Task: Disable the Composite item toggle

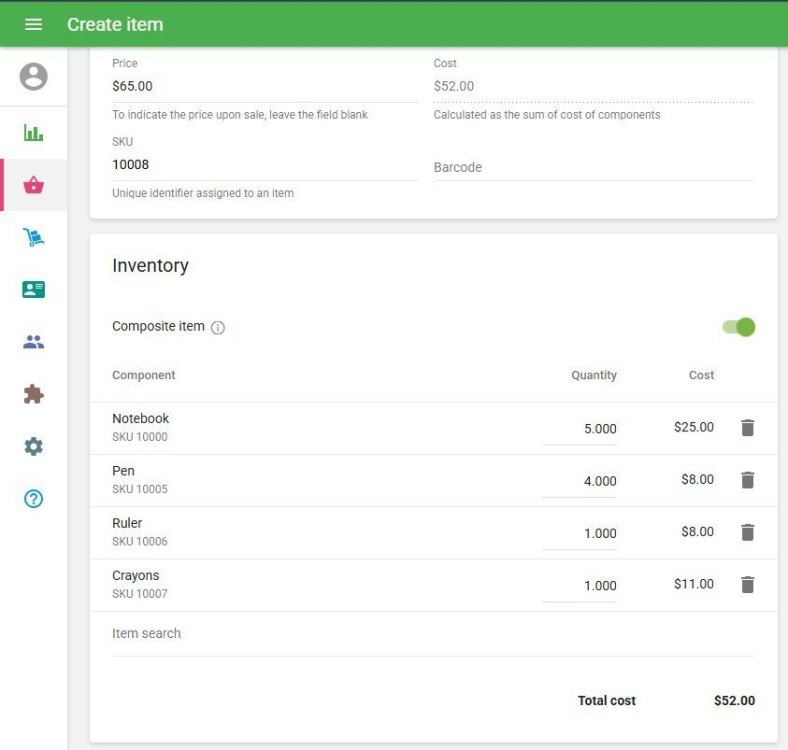Action: (739, 327)
